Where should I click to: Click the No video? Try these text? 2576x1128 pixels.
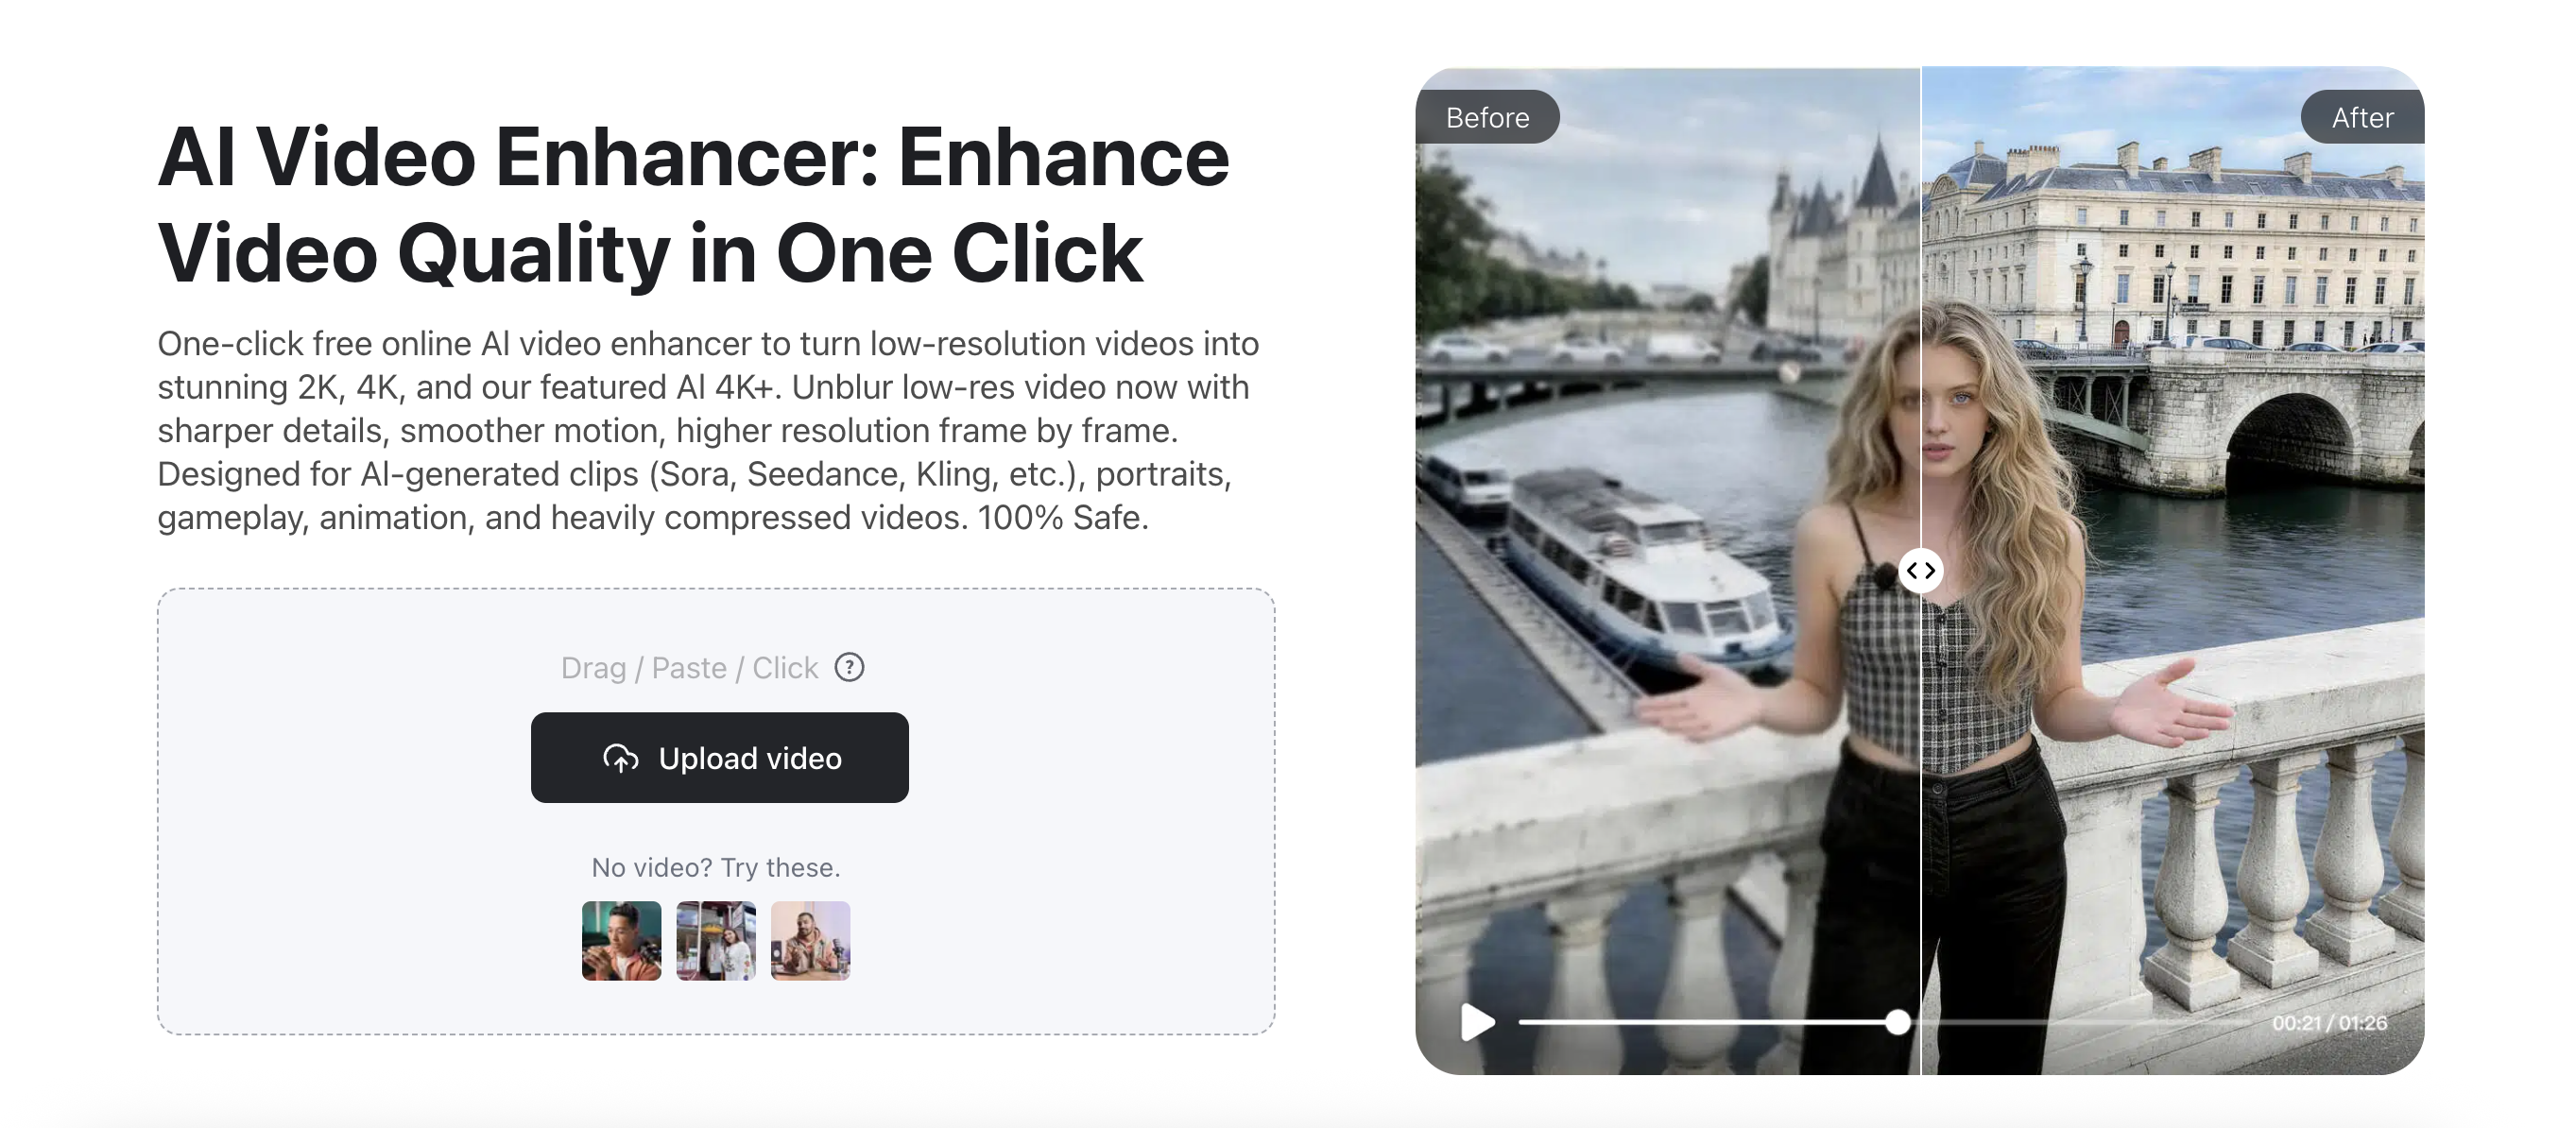tap(716, 867)
